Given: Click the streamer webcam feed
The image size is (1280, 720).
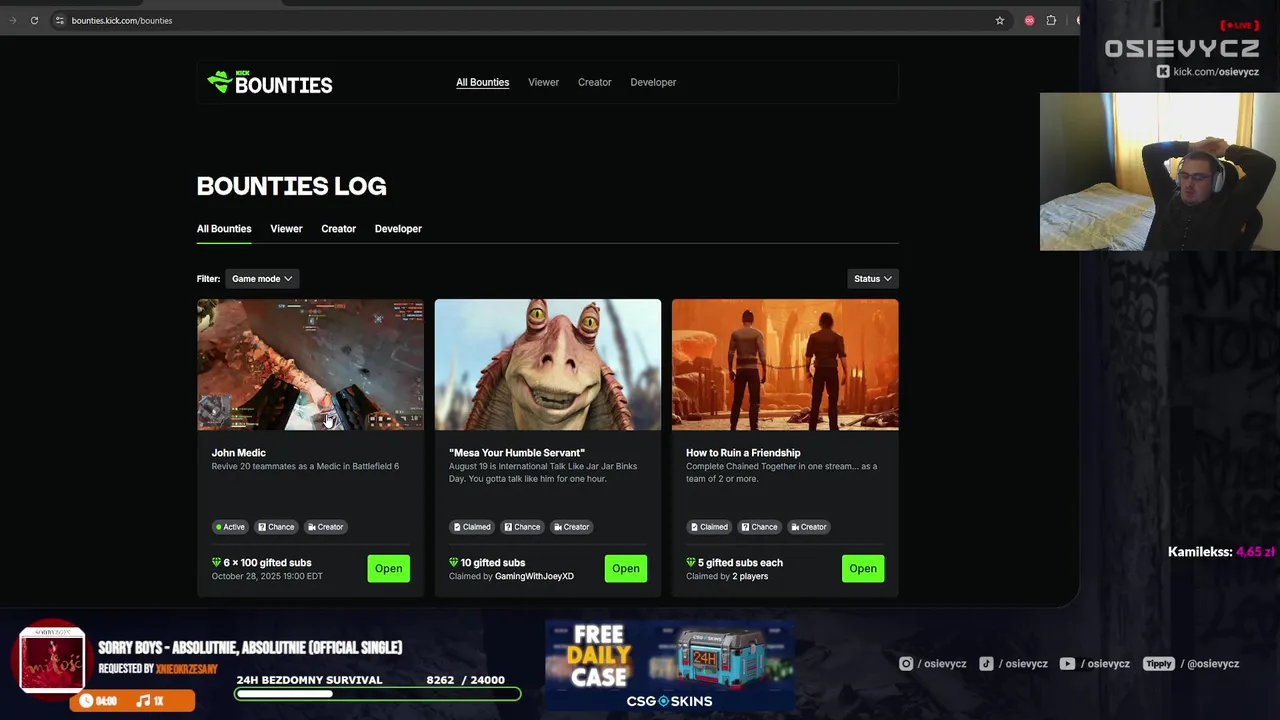Looking at the screenshot, I should tap(1160, 172).
